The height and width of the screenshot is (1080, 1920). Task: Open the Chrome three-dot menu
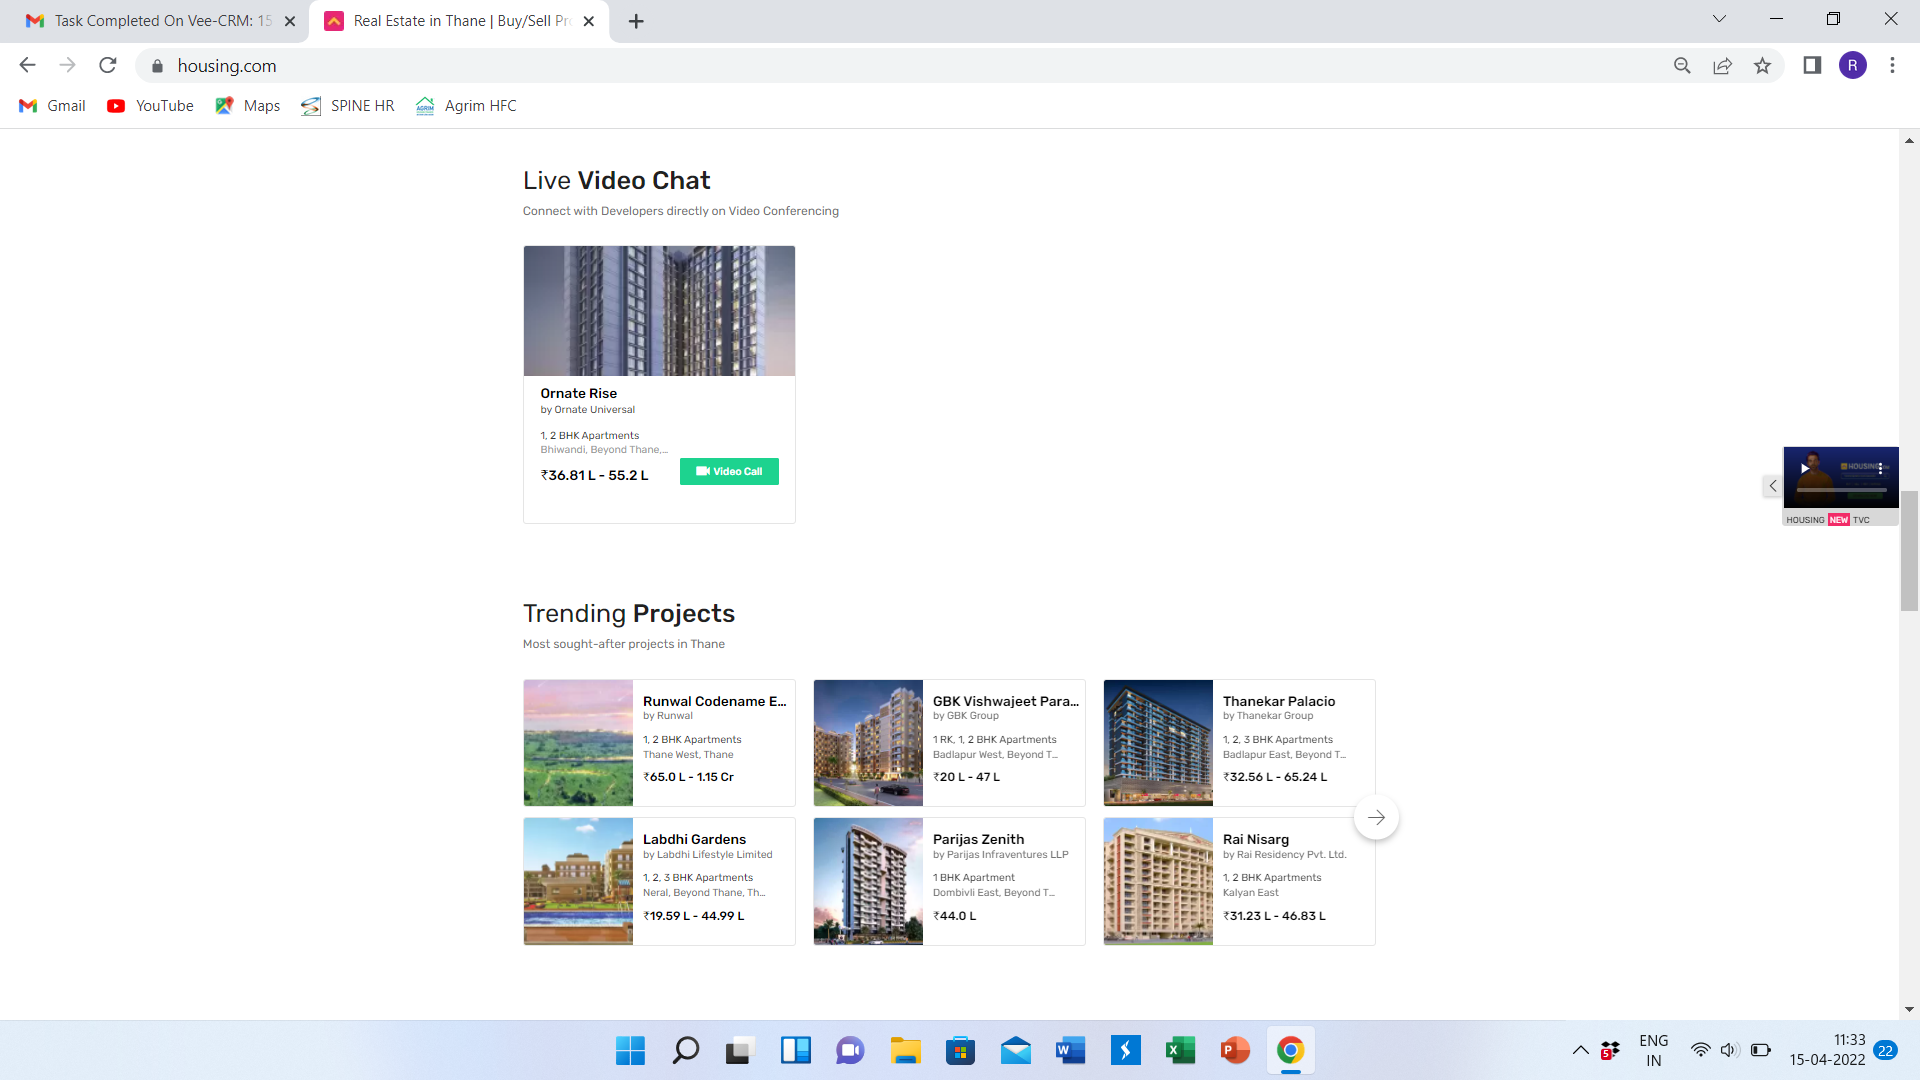(1892, 65)
